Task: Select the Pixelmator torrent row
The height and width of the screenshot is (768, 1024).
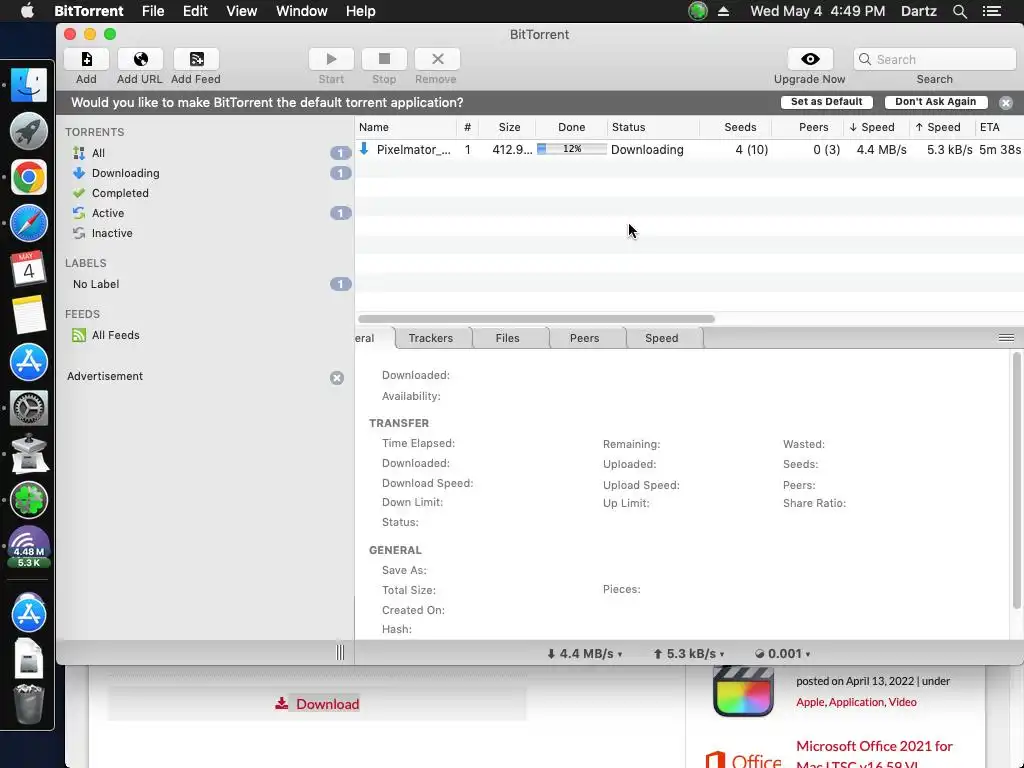Action: click(690, 150)
